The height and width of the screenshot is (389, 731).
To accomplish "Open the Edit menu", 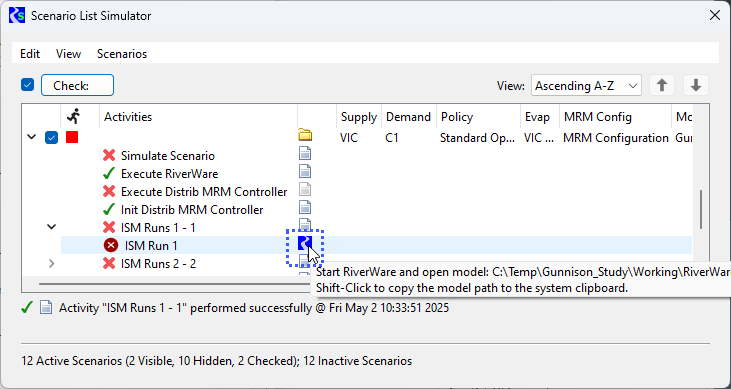I will [x=30, y=54].
